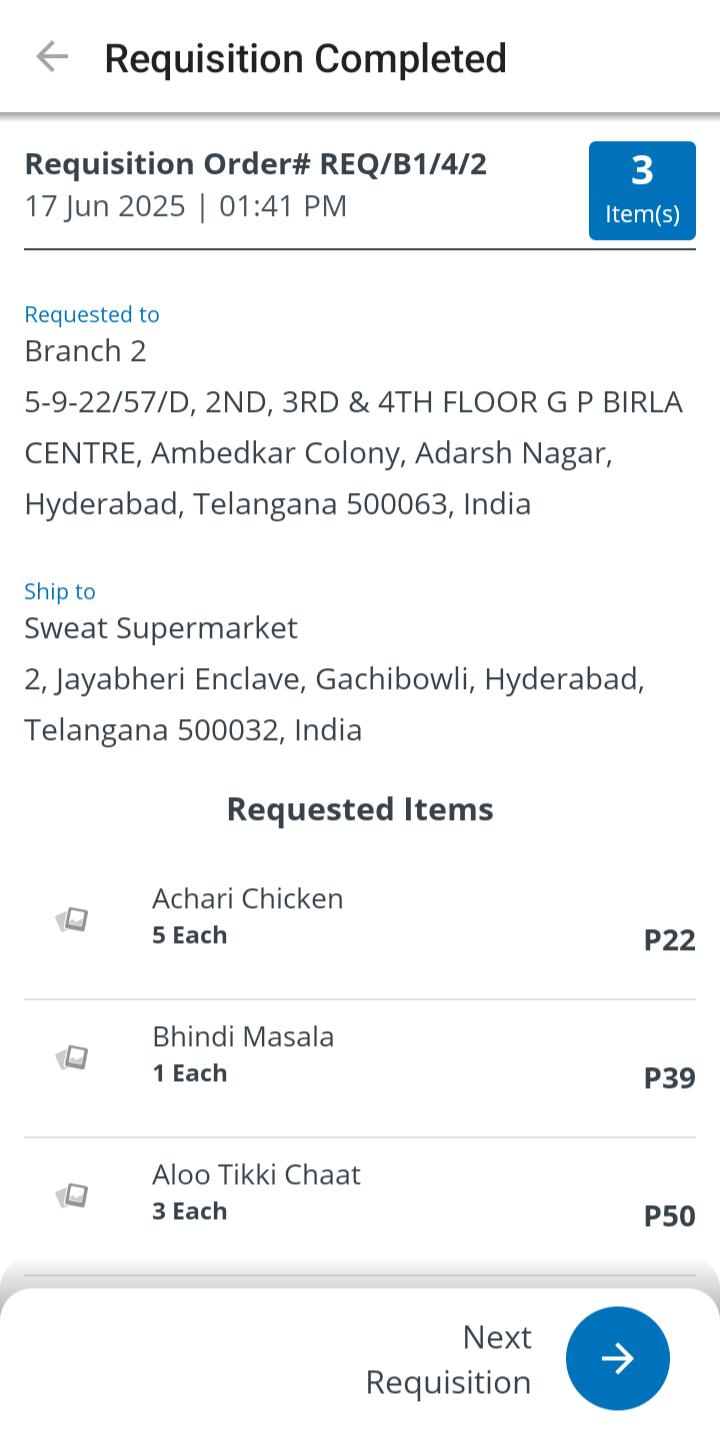Tap the Branch 2 requested-to name
This screenshot has height=1439, width=720.
(85, 351)
